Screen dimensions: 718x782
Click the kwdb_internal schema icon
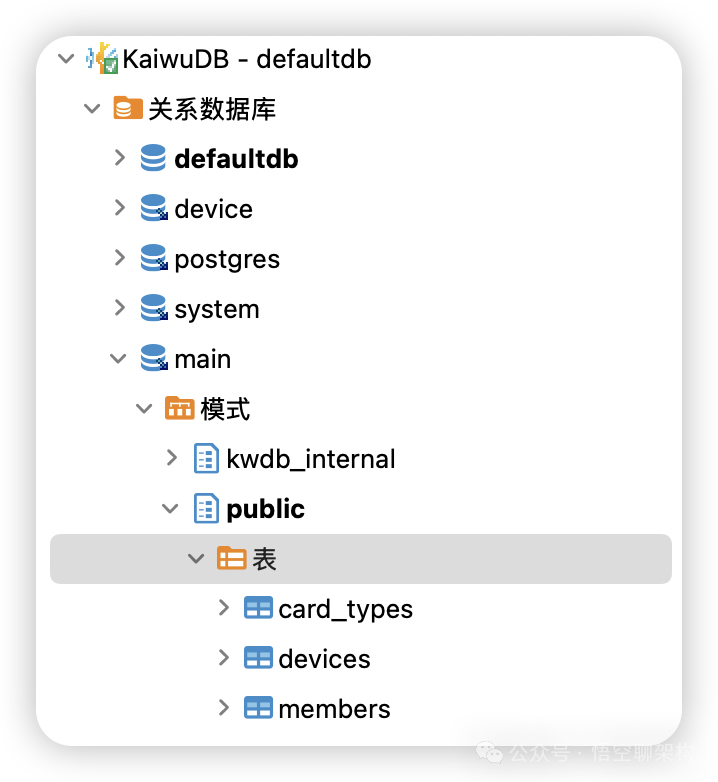[x=206, y=458]
